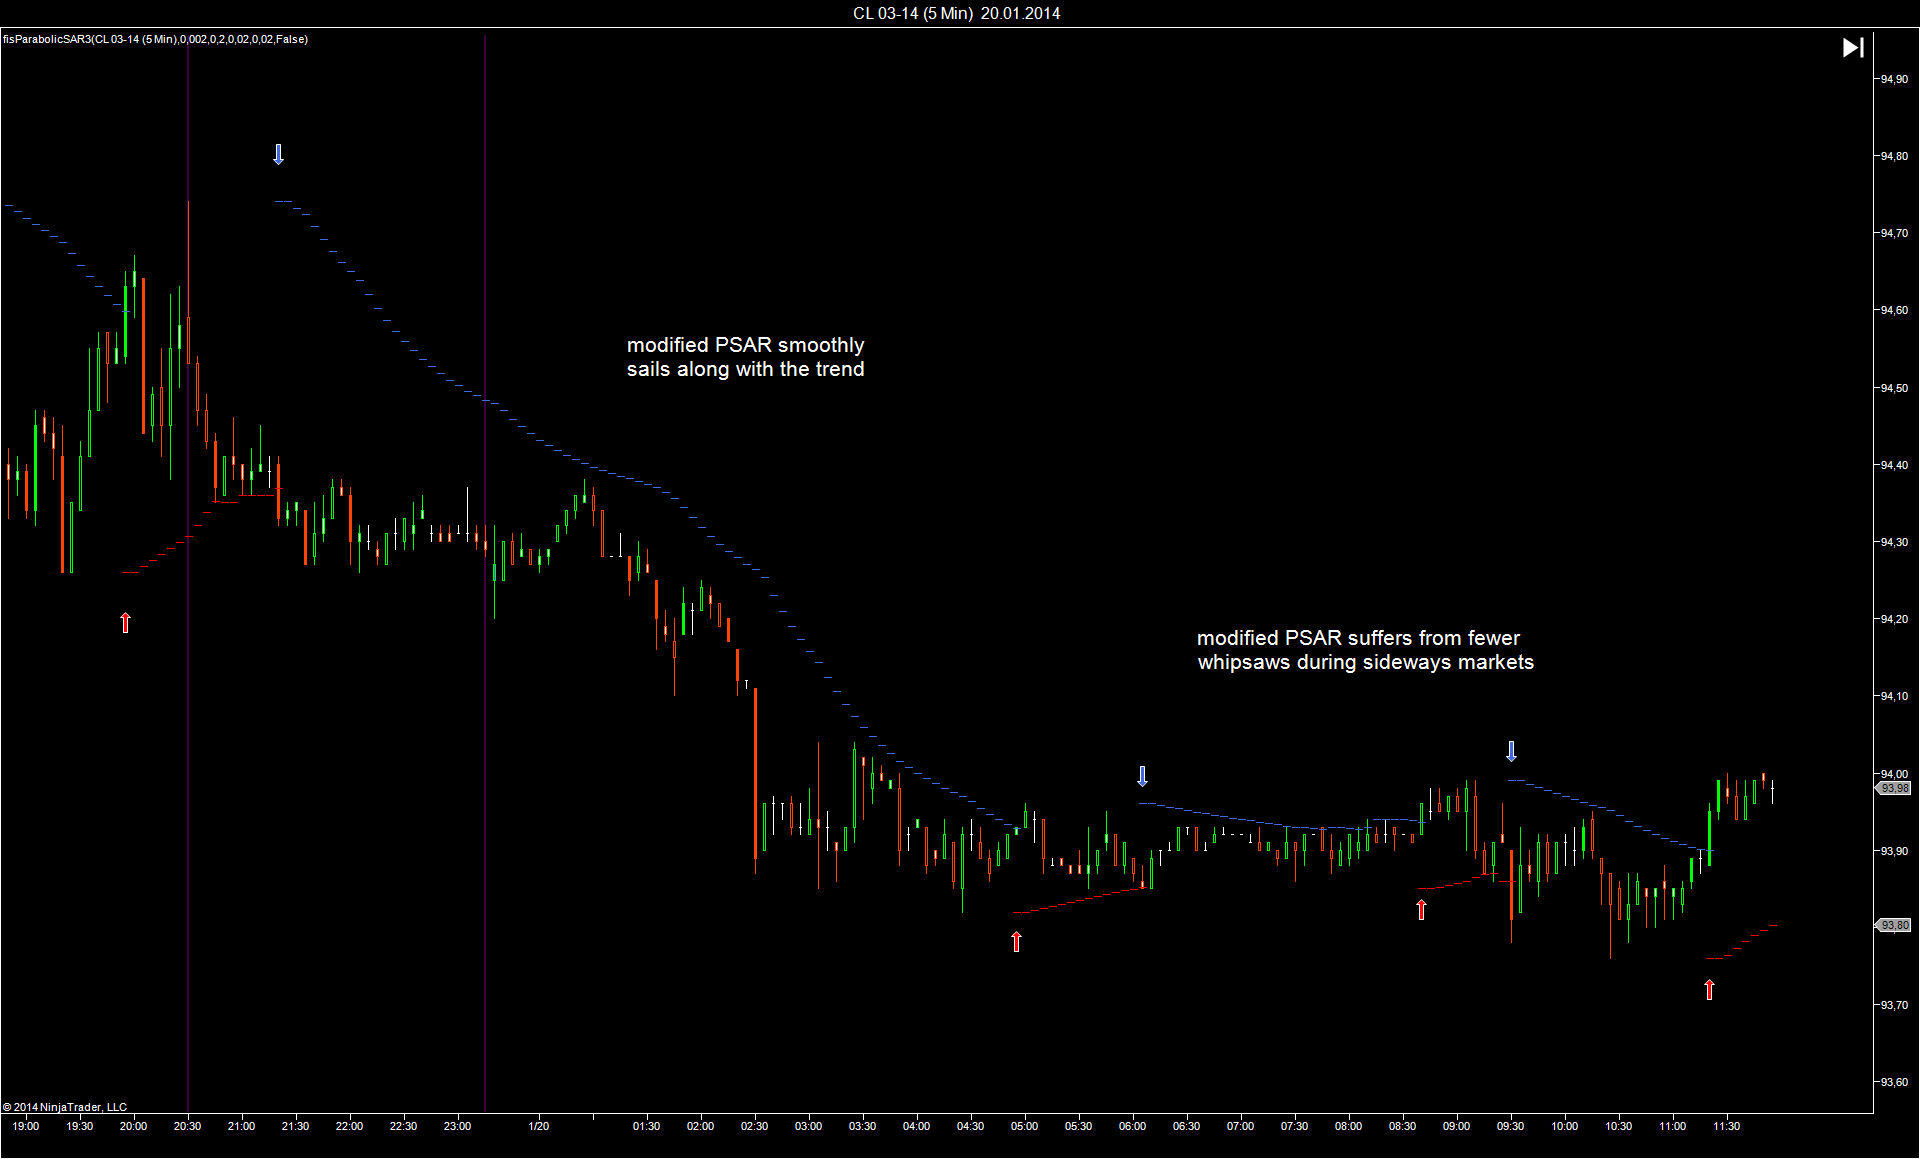Select the 'fewer whipsaws during sideways markets' text note
1920x1159 pixels.
pos(1365,650)
